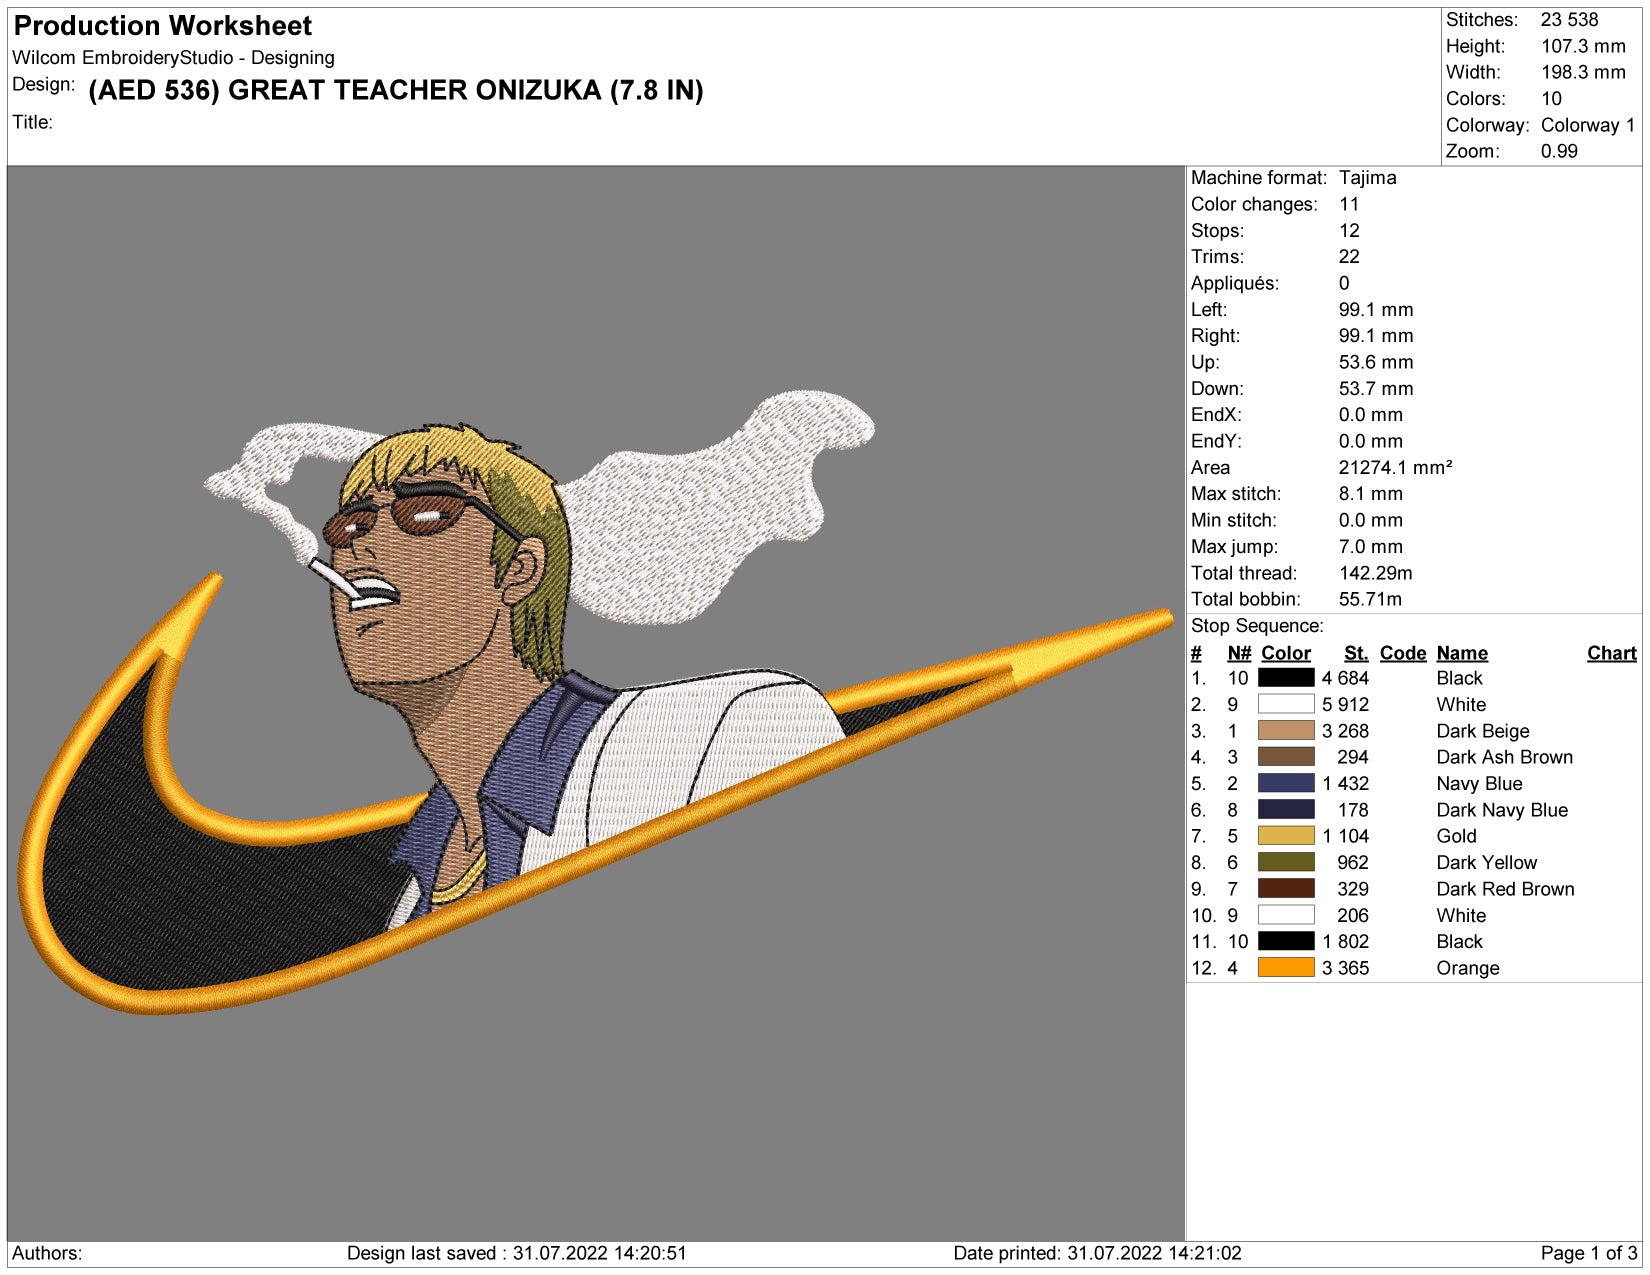Click the 'St.' column header

(x=1356, y=653)
